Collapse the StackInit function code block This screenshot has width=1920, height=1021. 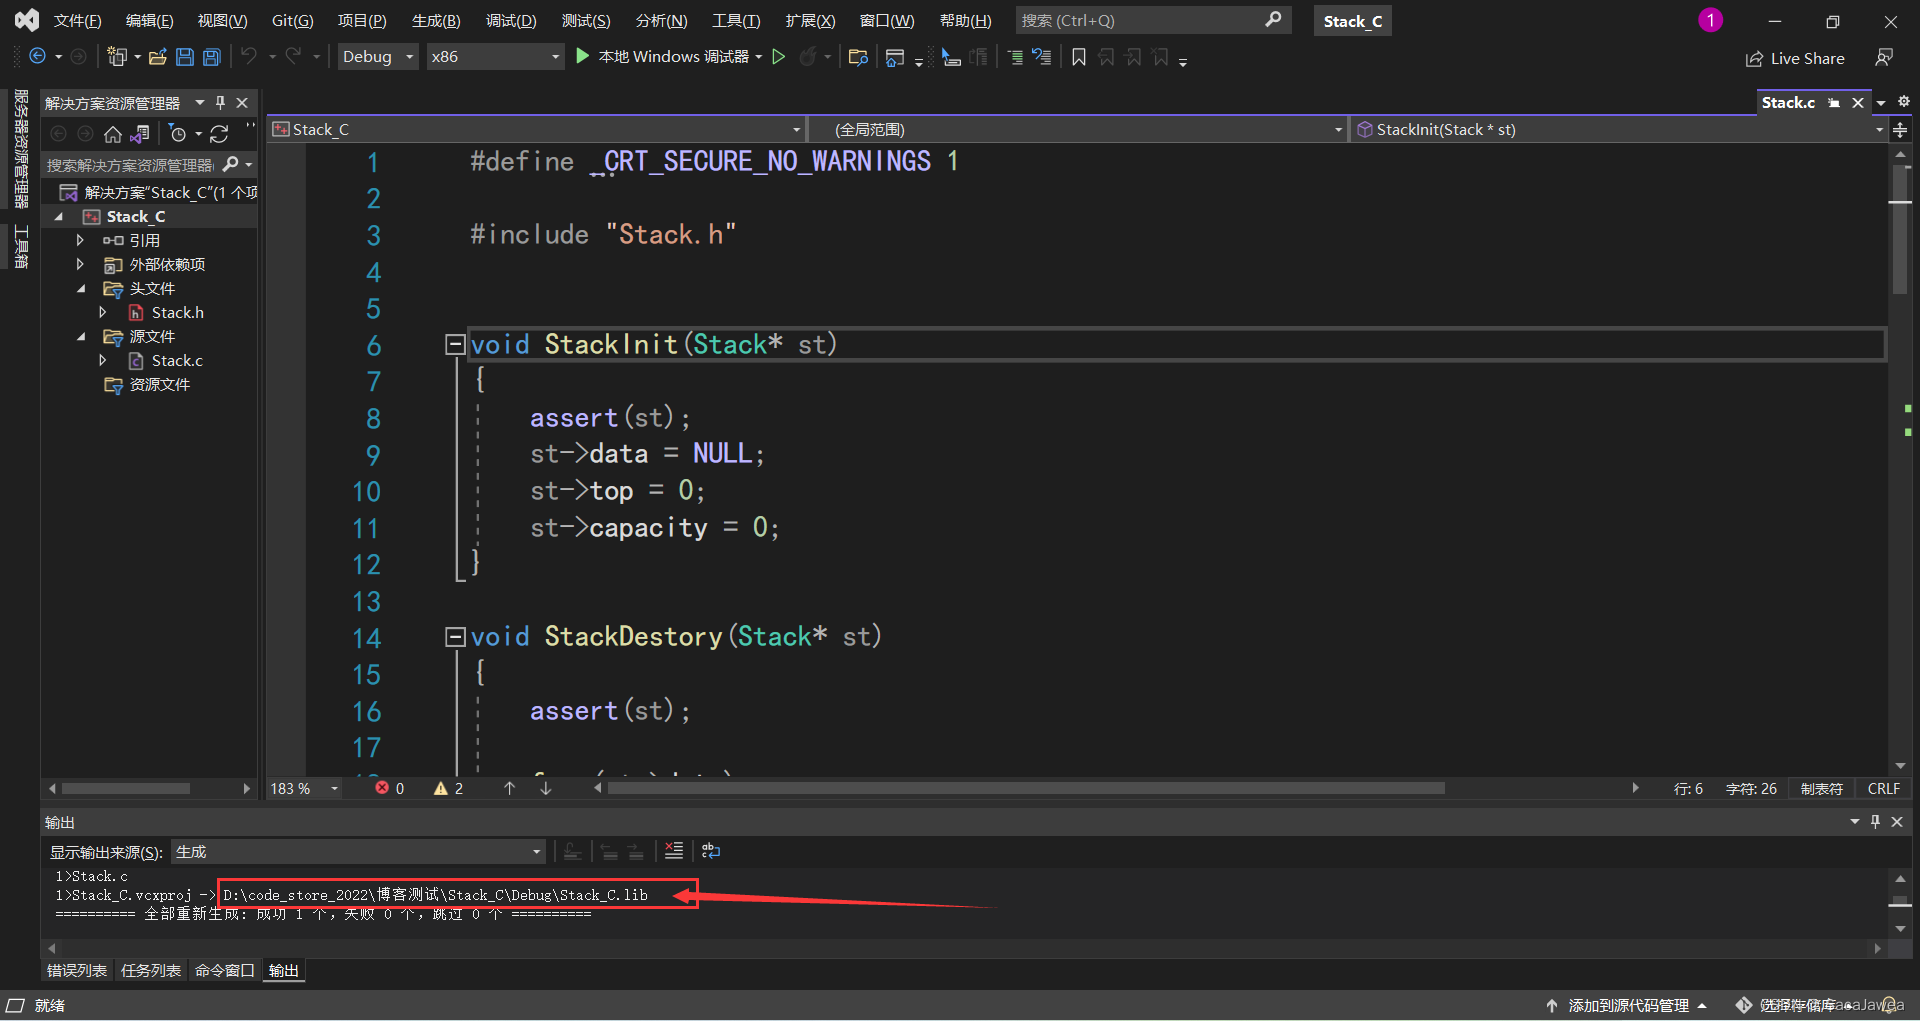(455, 345)
